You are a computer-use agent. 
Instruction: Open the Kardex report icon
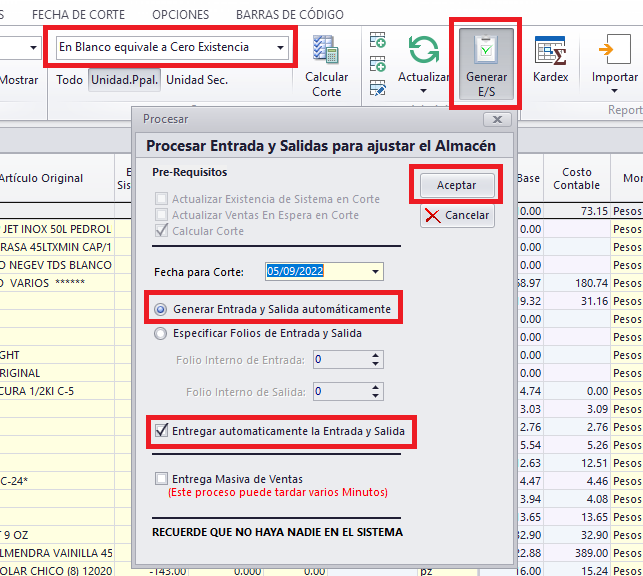[x=551, y=50]
